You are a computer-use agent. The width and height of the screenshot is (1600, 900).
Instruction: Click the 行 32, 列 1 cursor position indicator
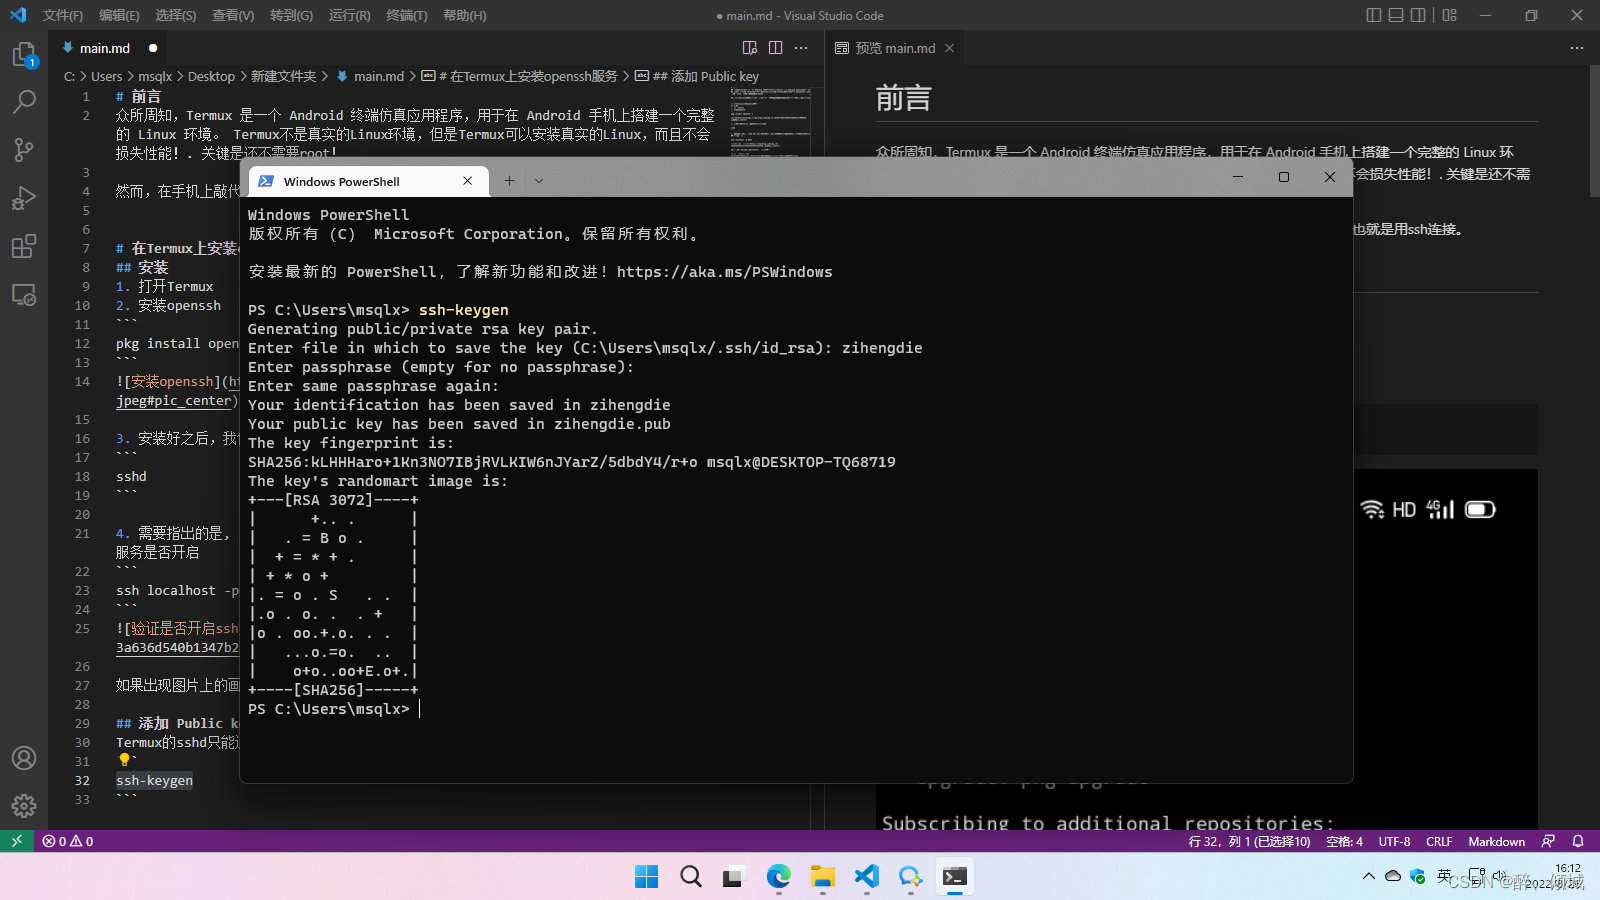tap(1249, 841)
